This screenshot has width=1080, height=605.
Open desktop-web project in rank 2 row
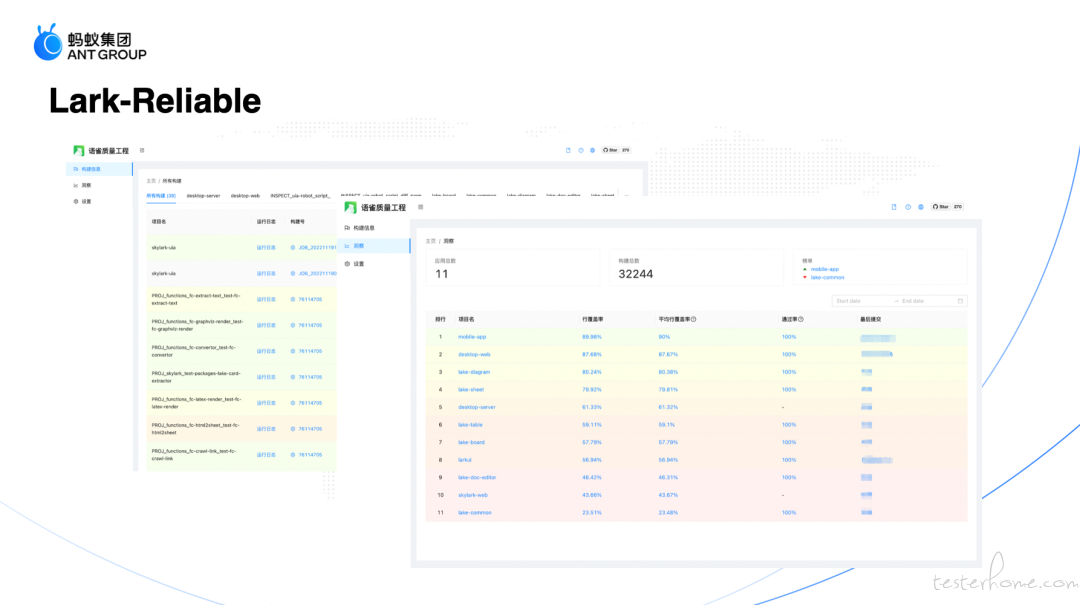[x=474, y=354]
